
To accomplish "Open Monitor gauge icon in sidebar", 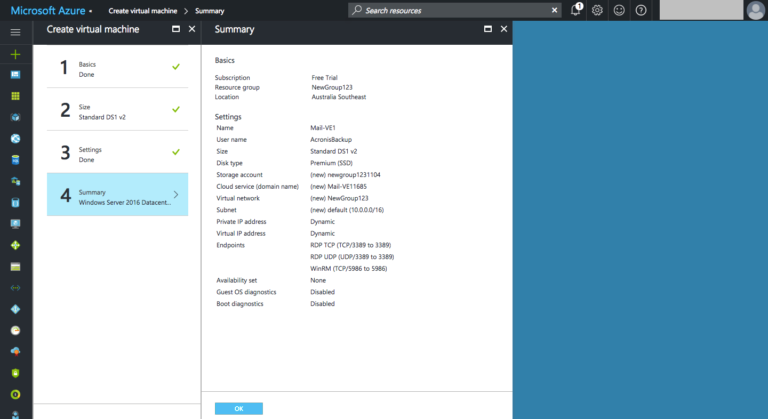I will [15, 330].
